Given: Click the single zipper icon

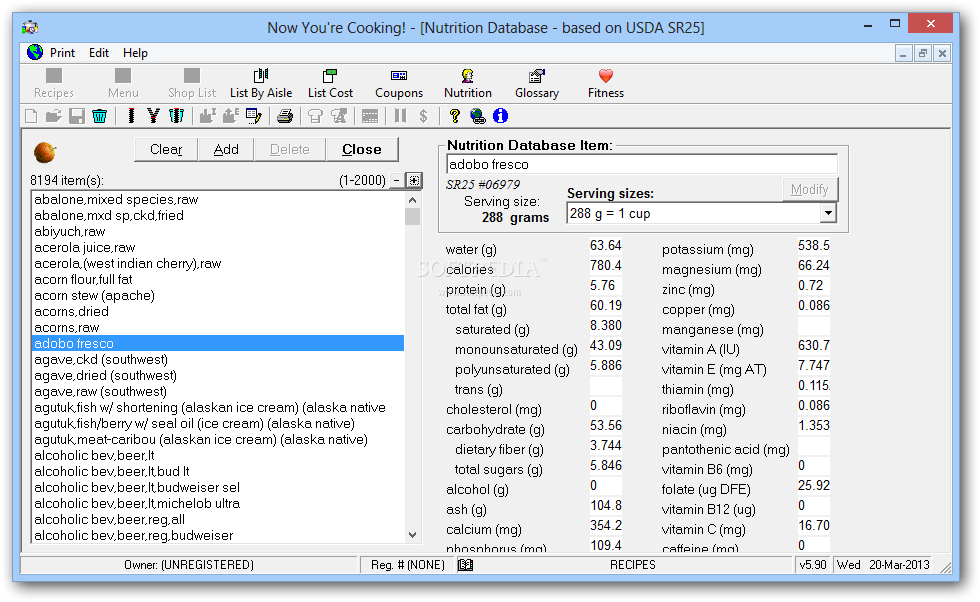Looking at the screenshot, I should [131, 116].
